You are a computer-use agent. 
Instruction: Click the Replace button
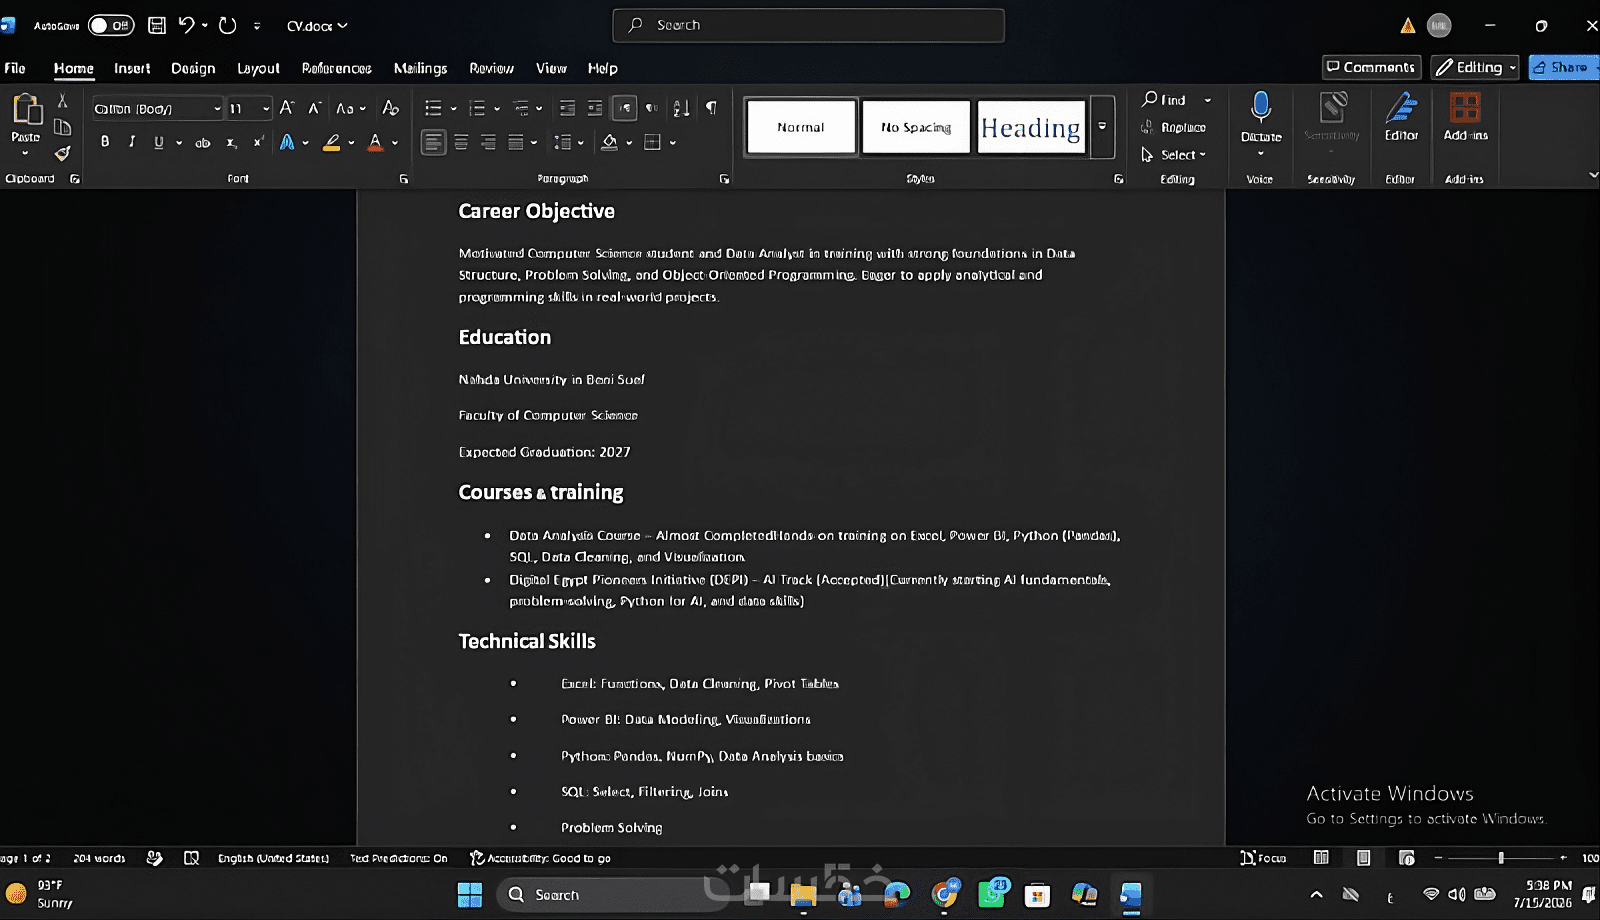click(1174, 127)
